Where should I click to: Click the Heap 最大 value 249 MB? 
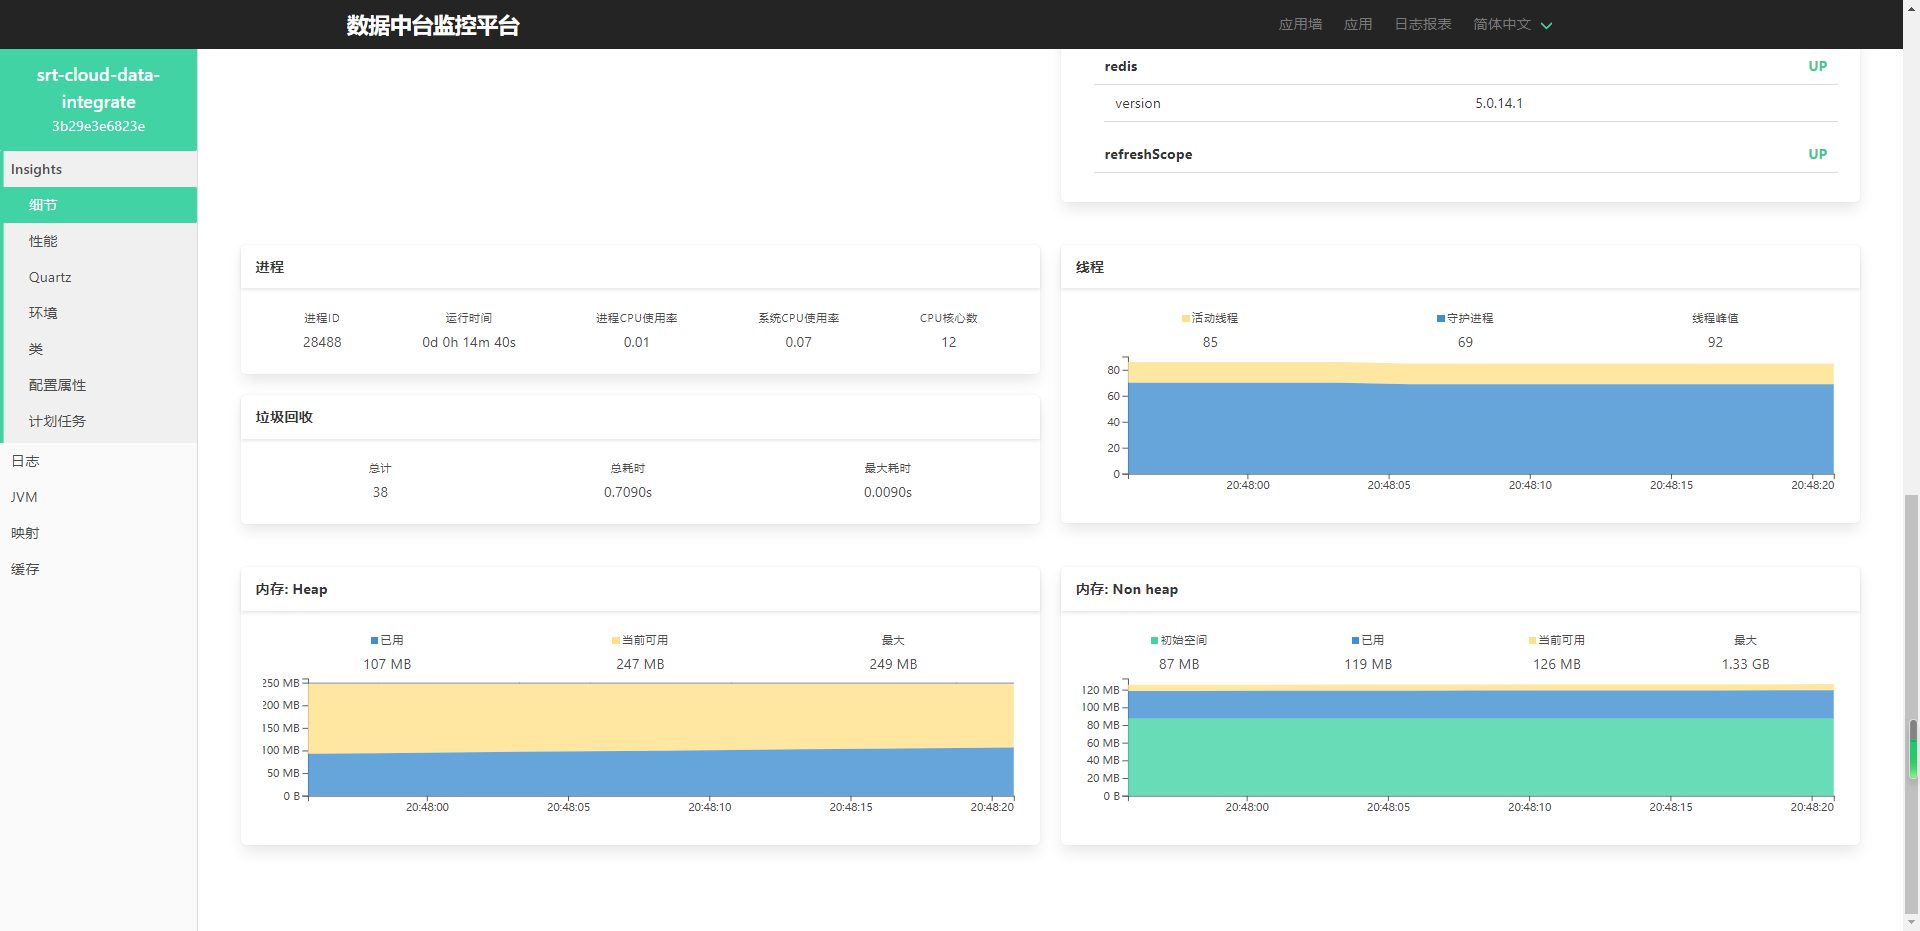pos(893,664)
